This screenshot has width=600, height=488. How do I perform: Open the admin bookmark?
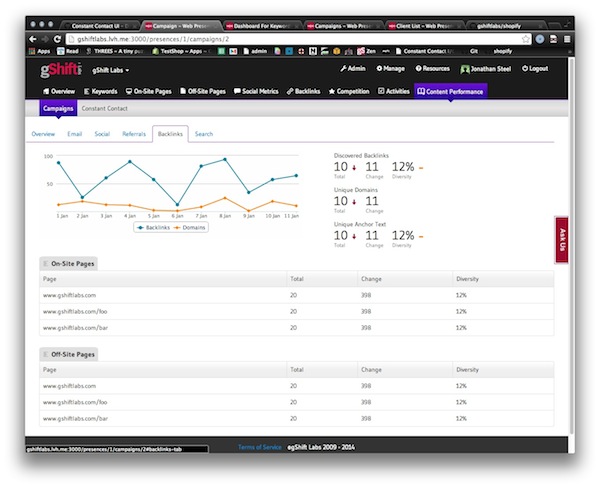coord(255,51)
